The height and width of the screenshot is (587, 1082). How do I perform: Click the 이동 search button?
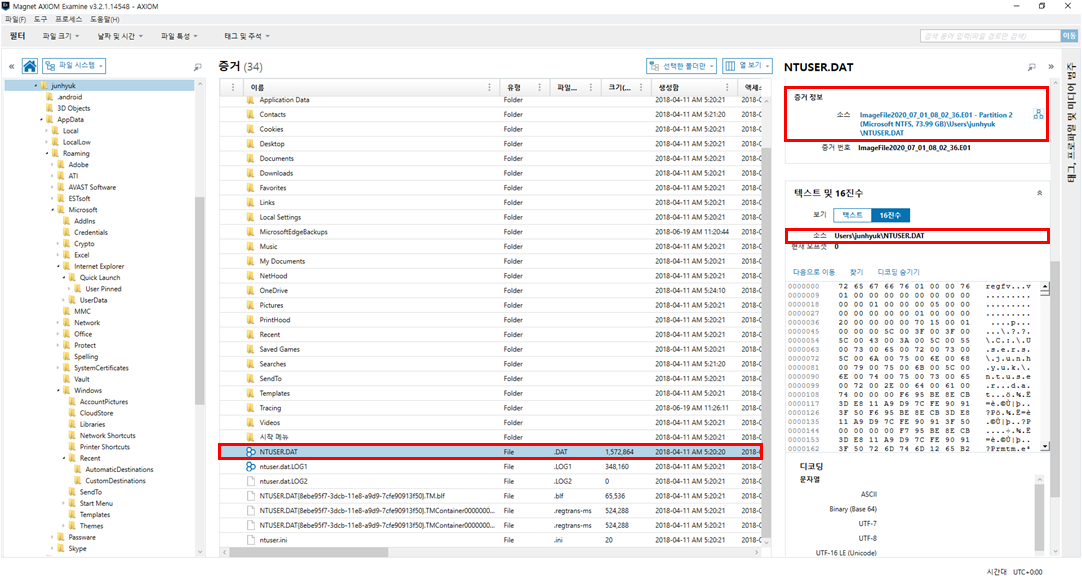(x=1069, y=36)
